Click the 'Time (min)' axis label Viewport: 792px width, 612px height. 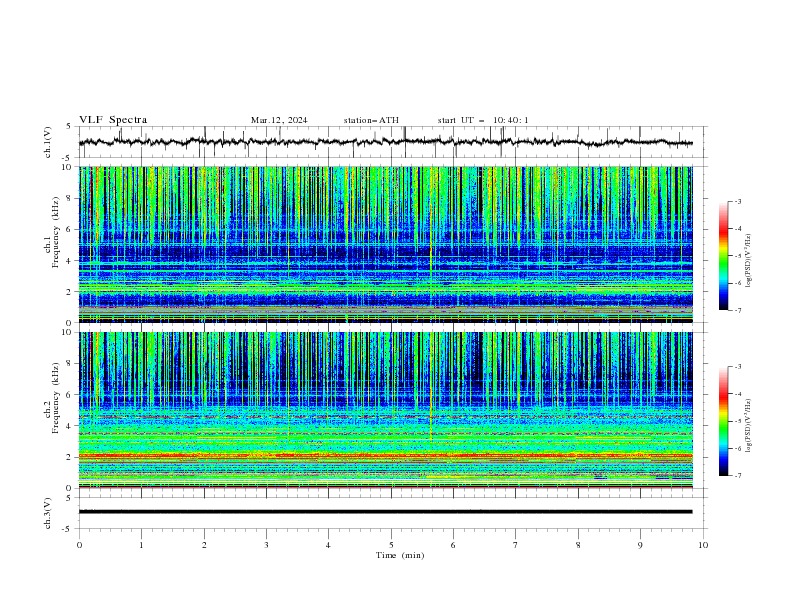[400, 555]
